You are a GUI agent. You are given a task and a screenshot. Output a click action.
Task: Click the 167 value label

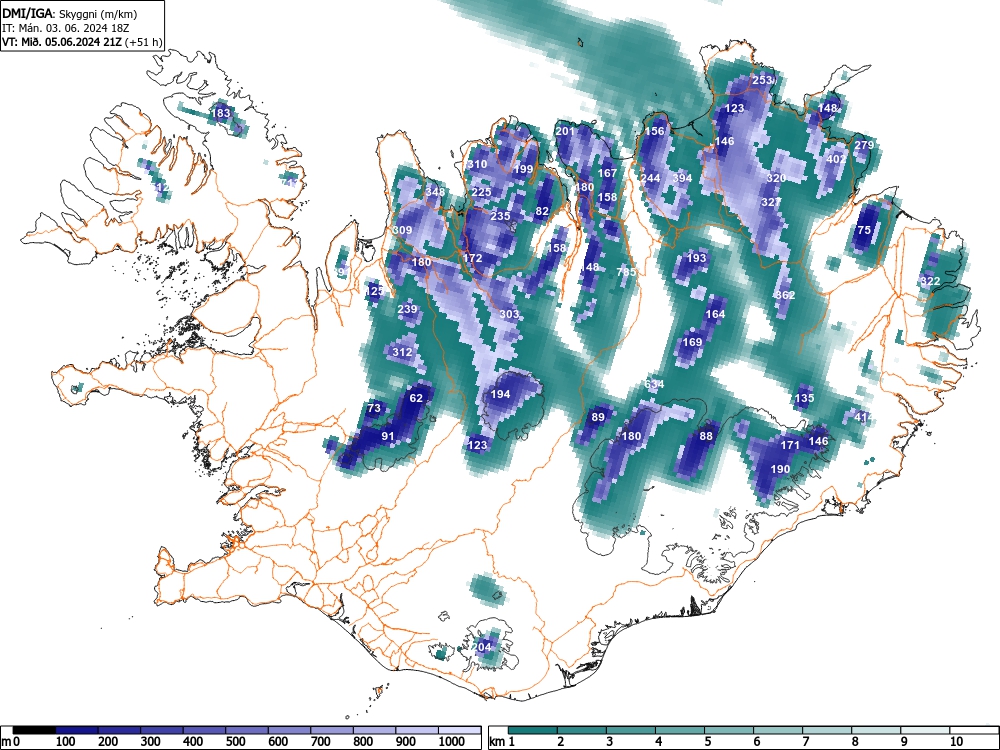(607, 173)
